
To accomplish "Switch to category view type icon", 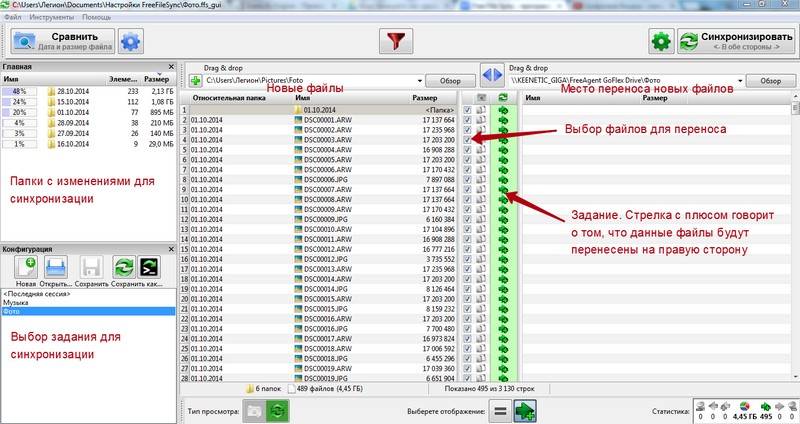I will [x=254, y=411].
